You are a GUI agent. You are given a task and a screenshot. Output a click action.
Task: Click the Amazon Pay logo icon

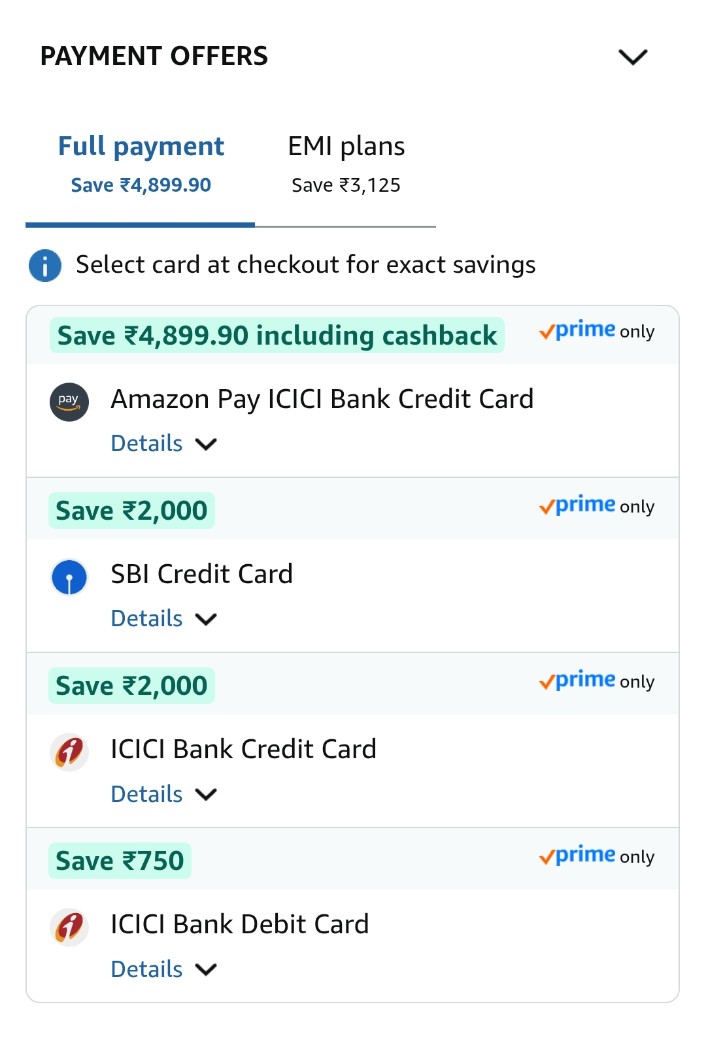point(69,402)
